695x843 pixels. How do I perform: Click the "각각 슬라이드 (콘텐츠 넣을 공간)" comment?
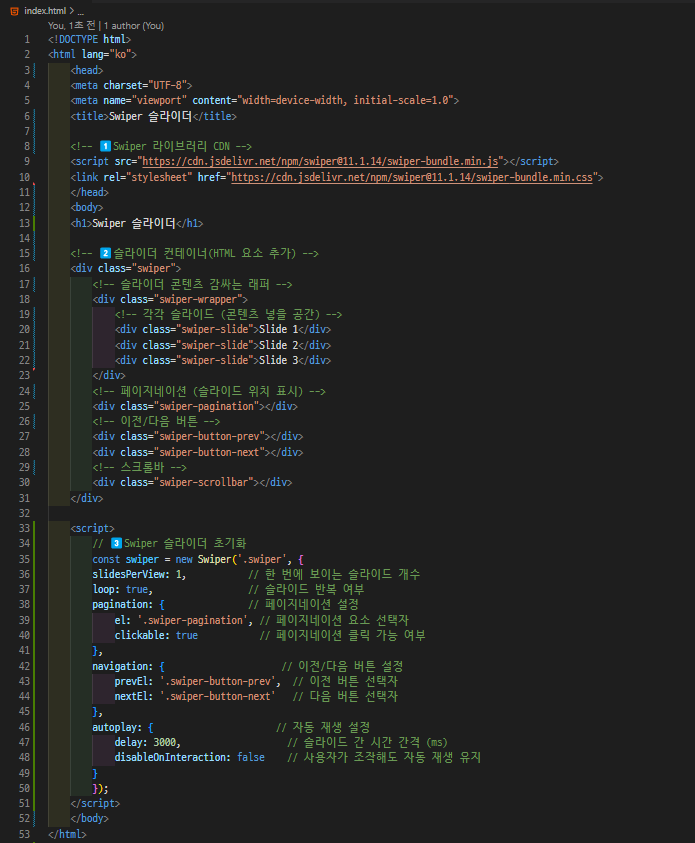[x=228, y=314]
